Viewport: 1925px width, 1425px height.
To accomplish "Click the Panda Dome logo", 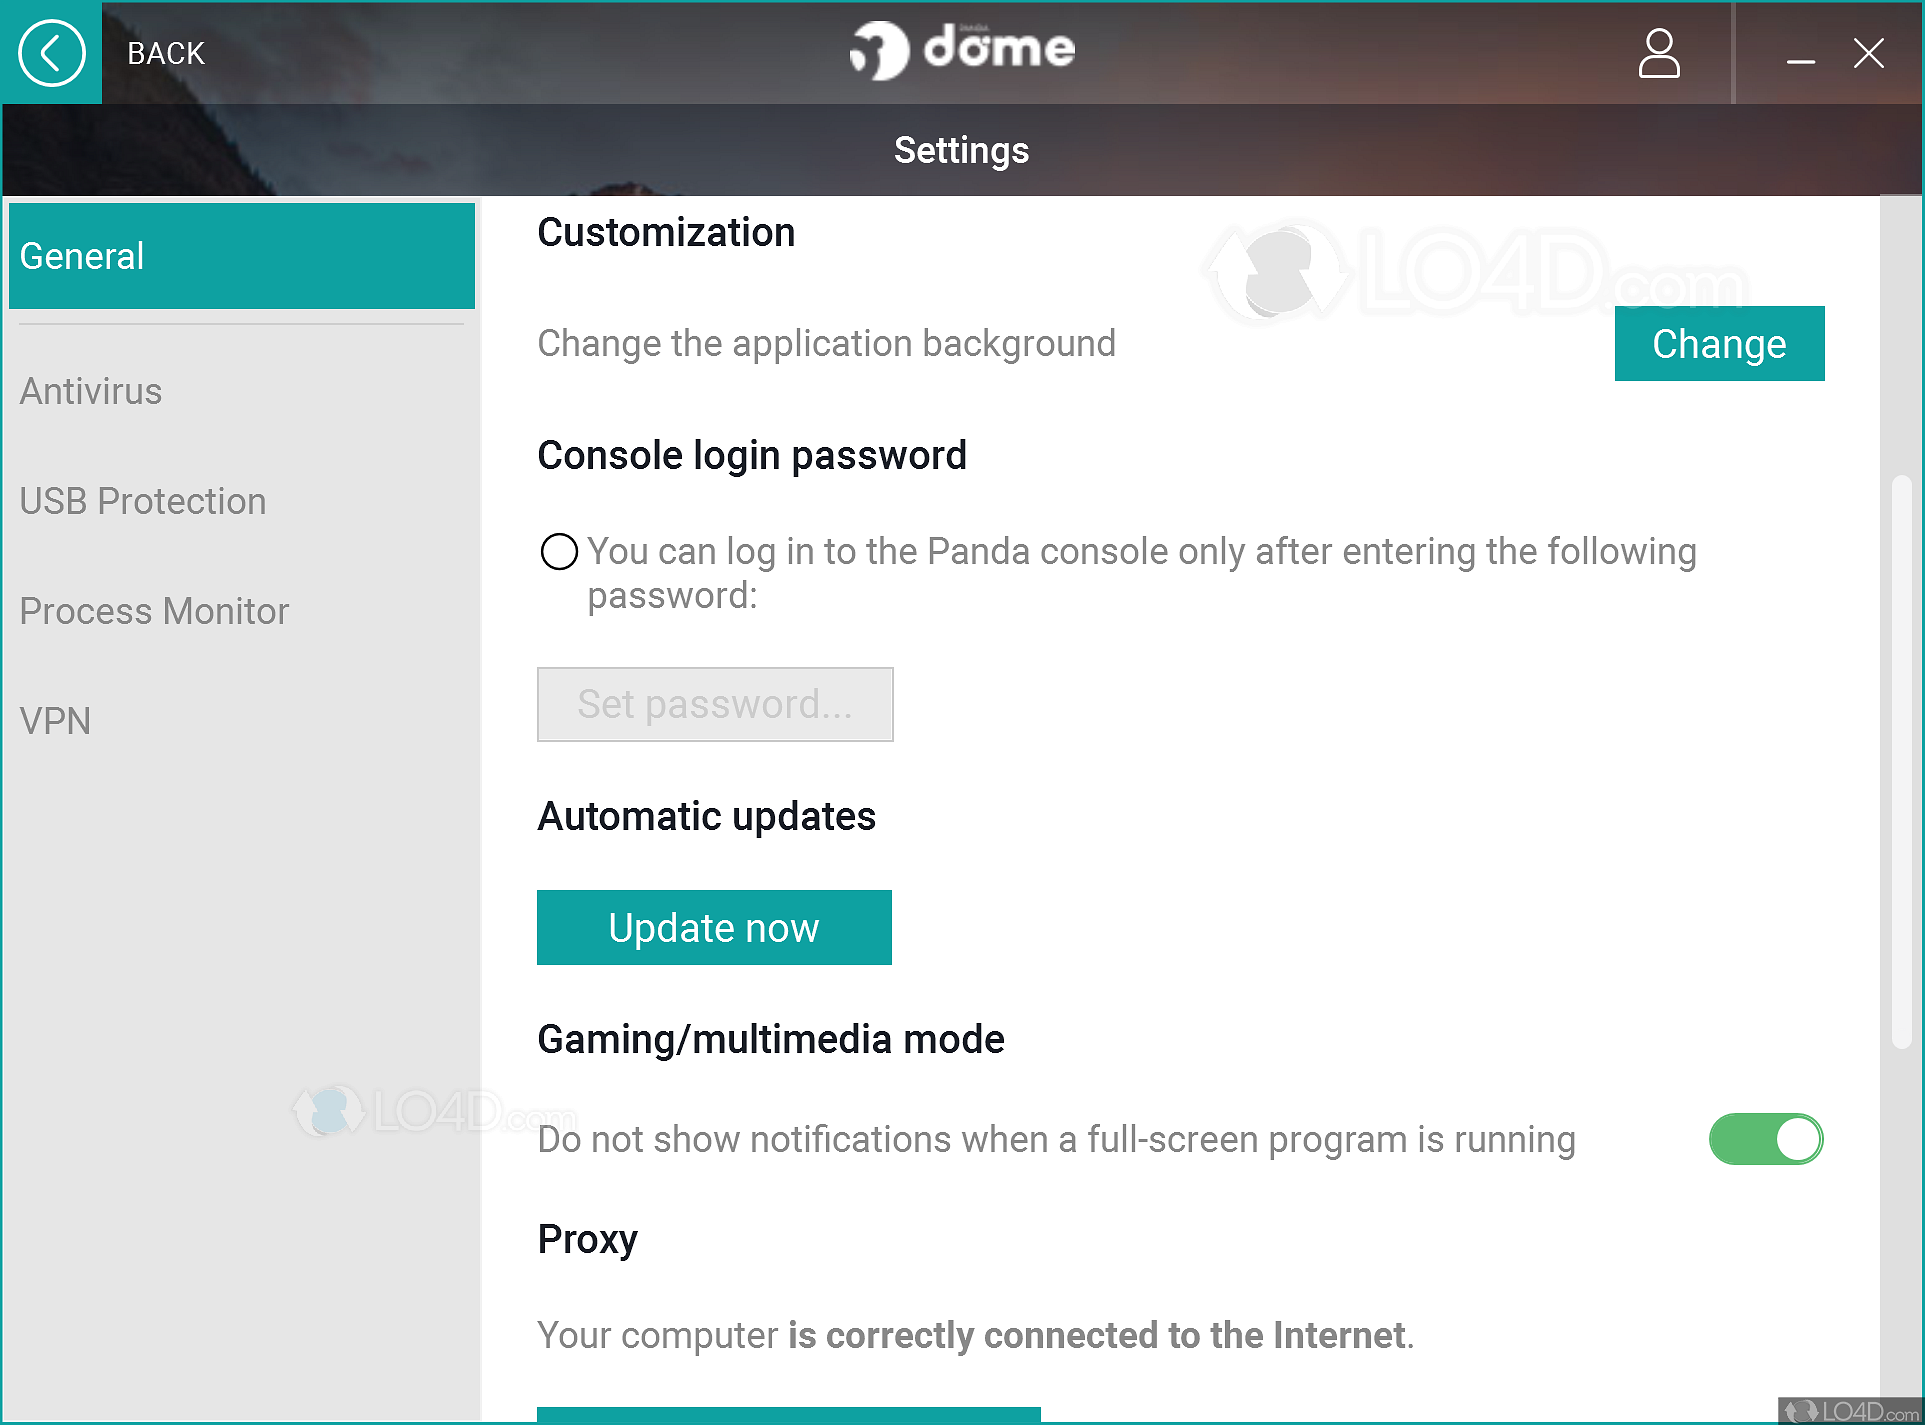I will point(962,50).
